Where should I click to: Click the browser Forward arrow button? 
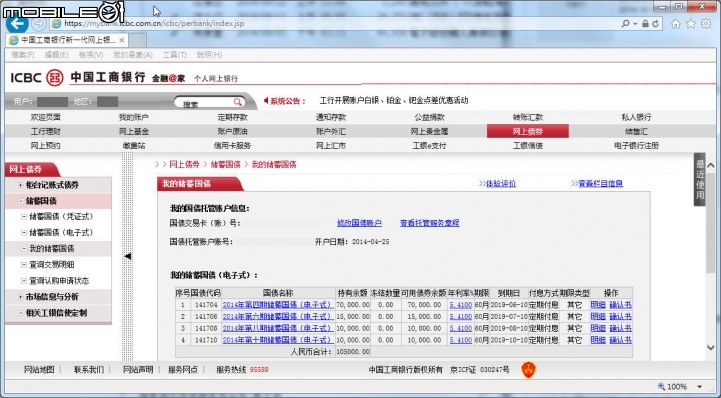click(39, 24)
